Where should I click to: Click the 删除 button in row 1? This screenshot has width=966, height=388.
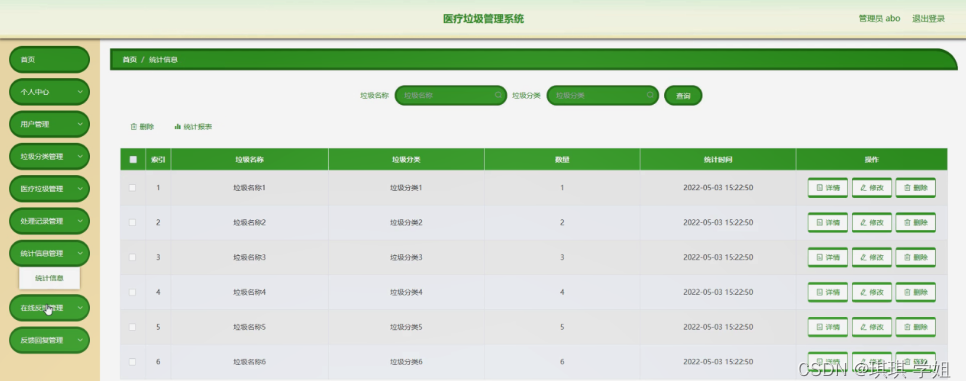(915, 188)
